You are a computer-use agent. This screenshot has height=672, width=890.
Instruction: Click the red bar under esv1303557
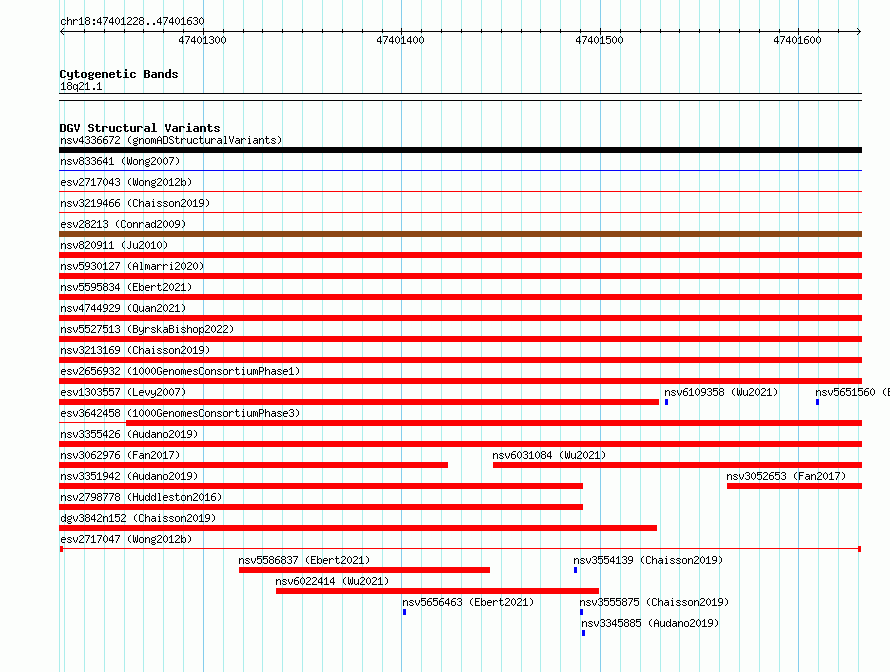(x=359, y=402)
